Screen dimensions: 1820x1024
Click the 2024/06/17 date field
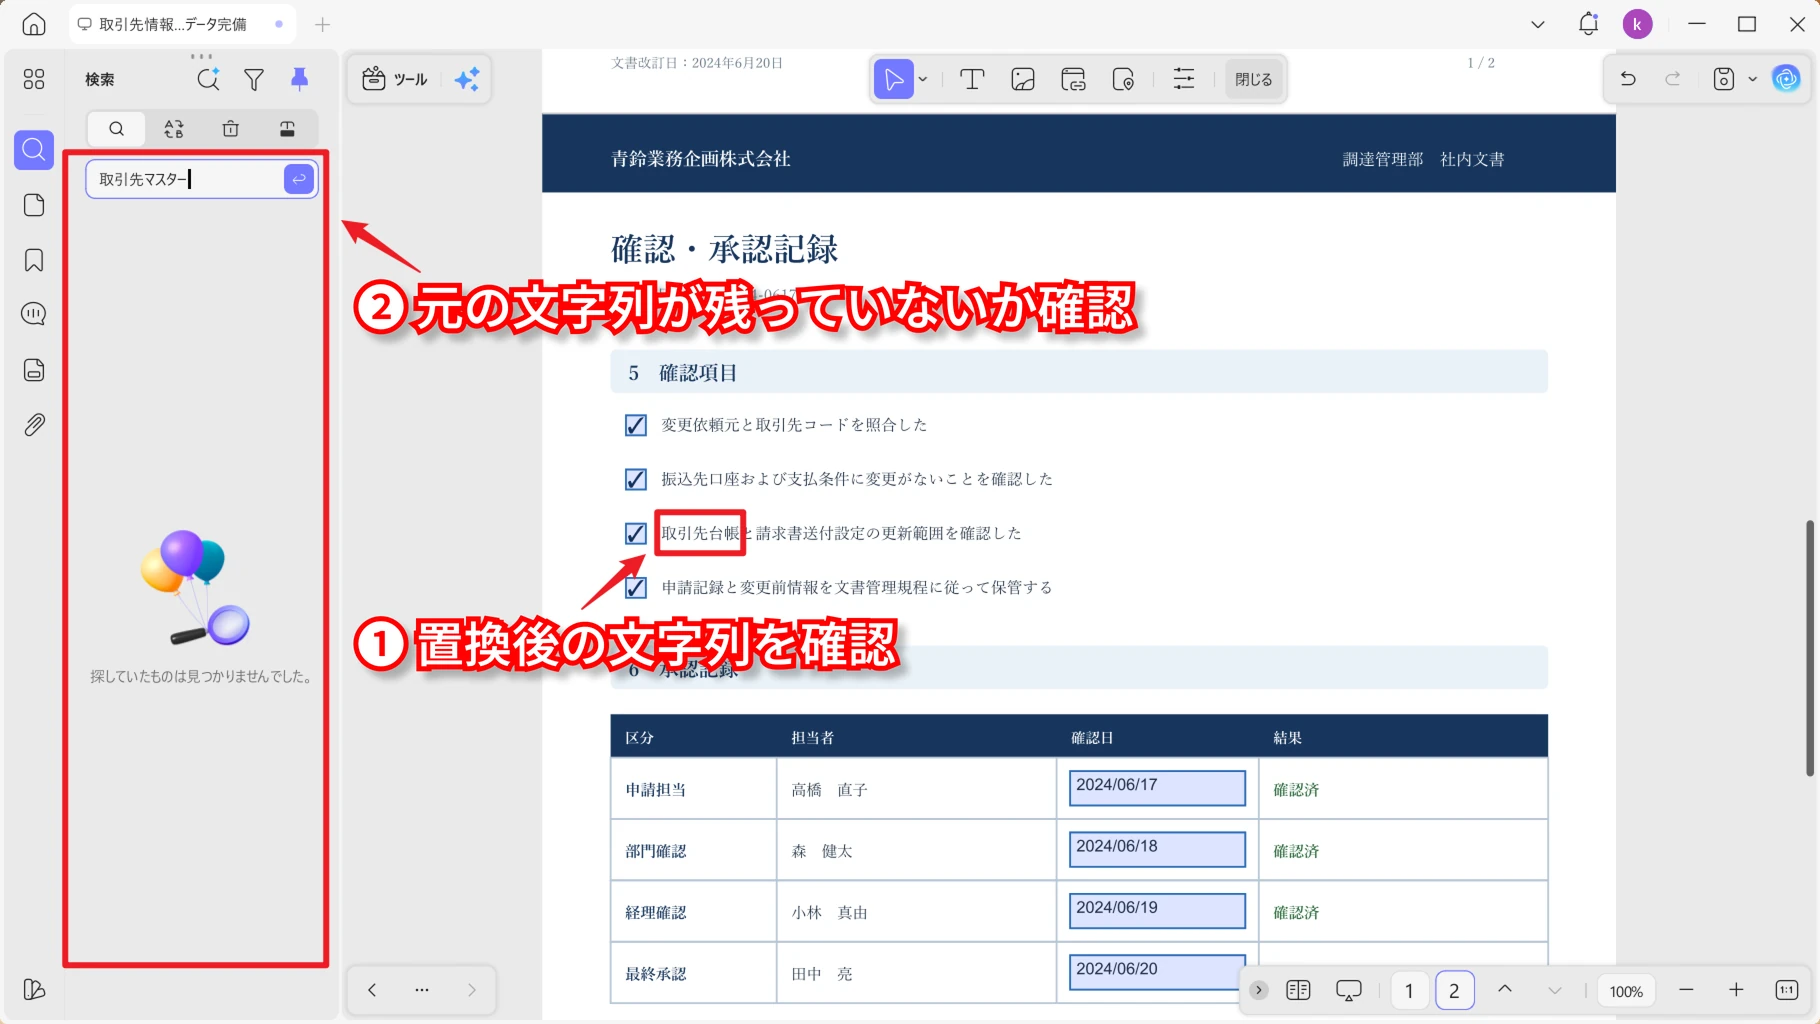coord(1157,787)
